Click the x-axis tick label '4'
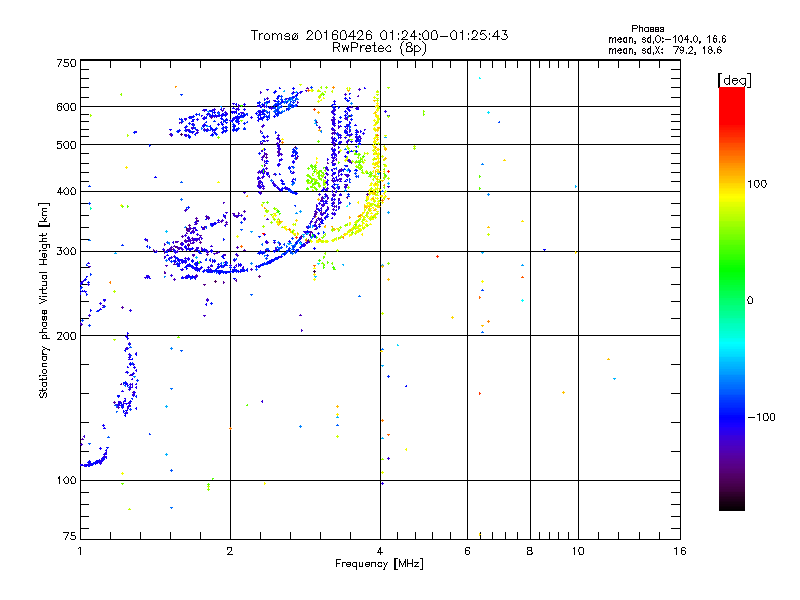 coord(380,551)
